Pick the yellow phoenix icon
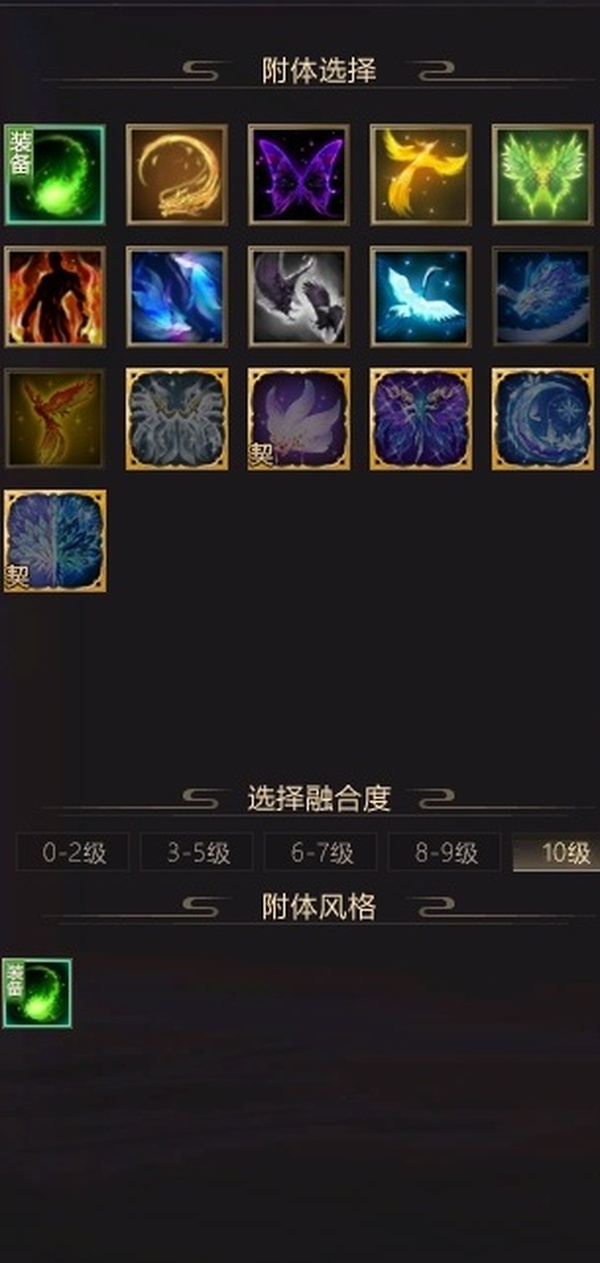Image resolution: width=600 pixels, height=1263 pixels. click(421, 175)
